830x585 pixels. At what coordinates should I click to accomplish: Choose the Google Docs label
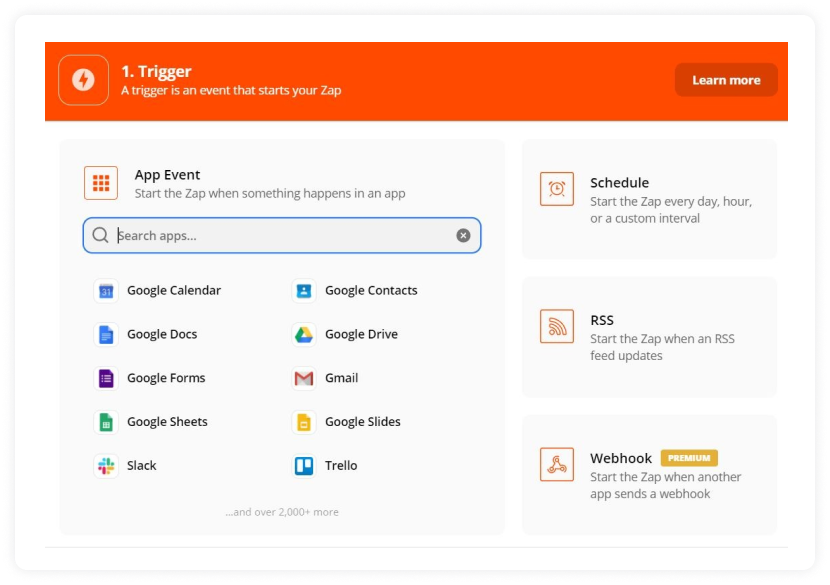tap(162, 334)
